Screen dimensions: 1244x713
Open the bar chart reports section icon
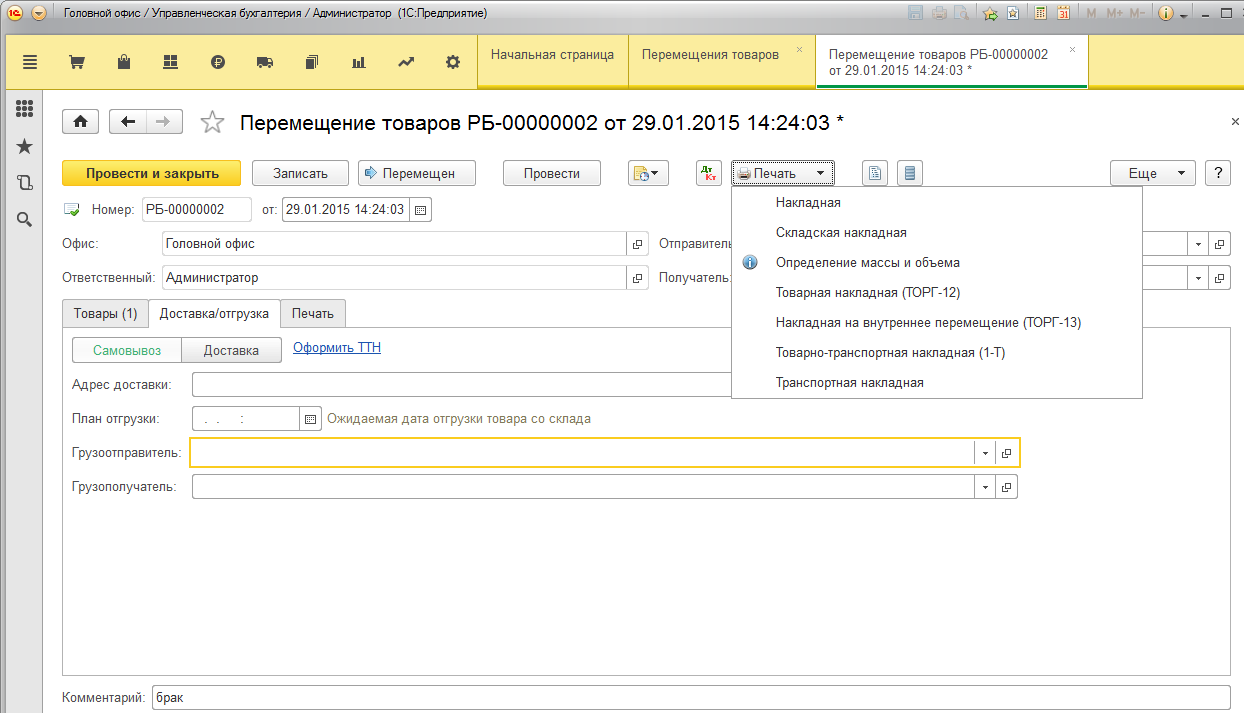click(x=358, y=62)
